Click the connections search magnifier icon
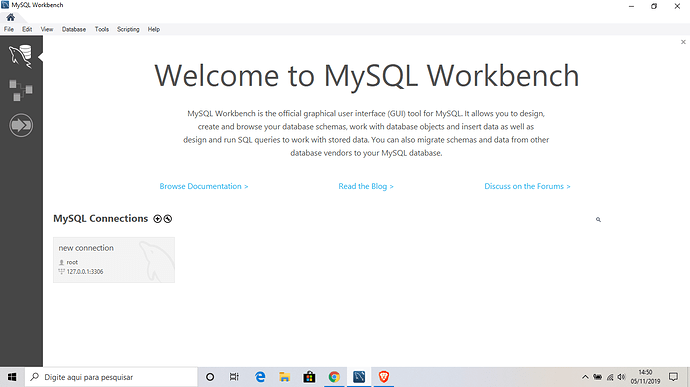This screenshot has height=387, width=690. click(598, 219)
